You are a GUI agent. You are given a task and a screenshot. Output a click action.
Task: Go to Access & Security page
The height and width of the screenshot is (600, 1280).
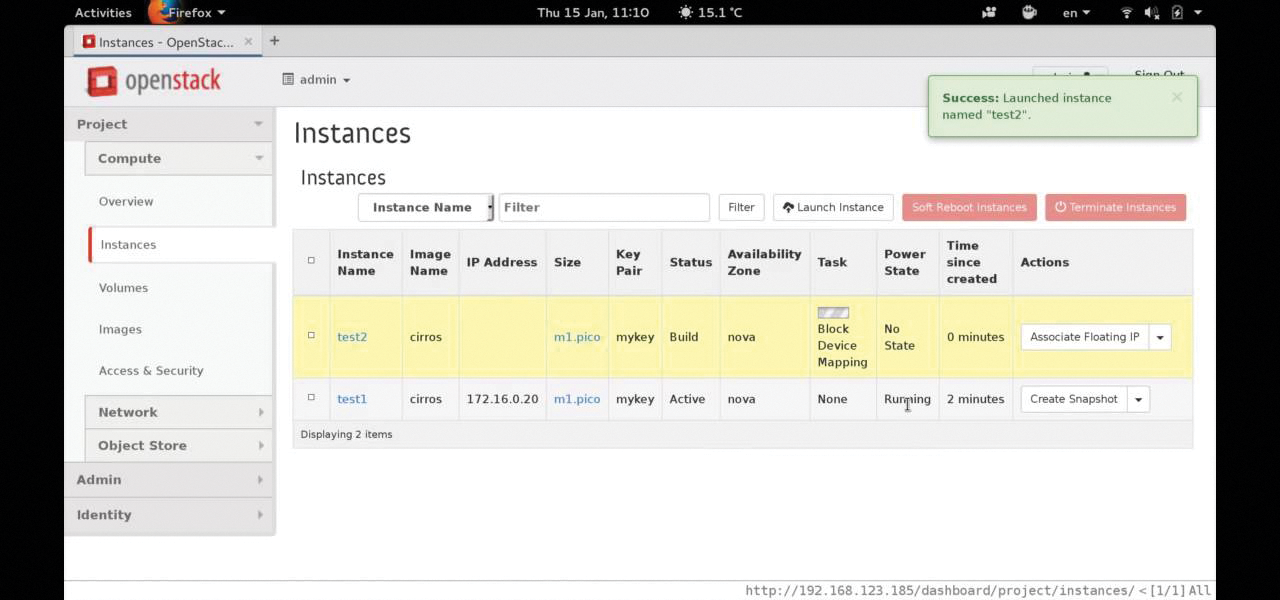151,371
